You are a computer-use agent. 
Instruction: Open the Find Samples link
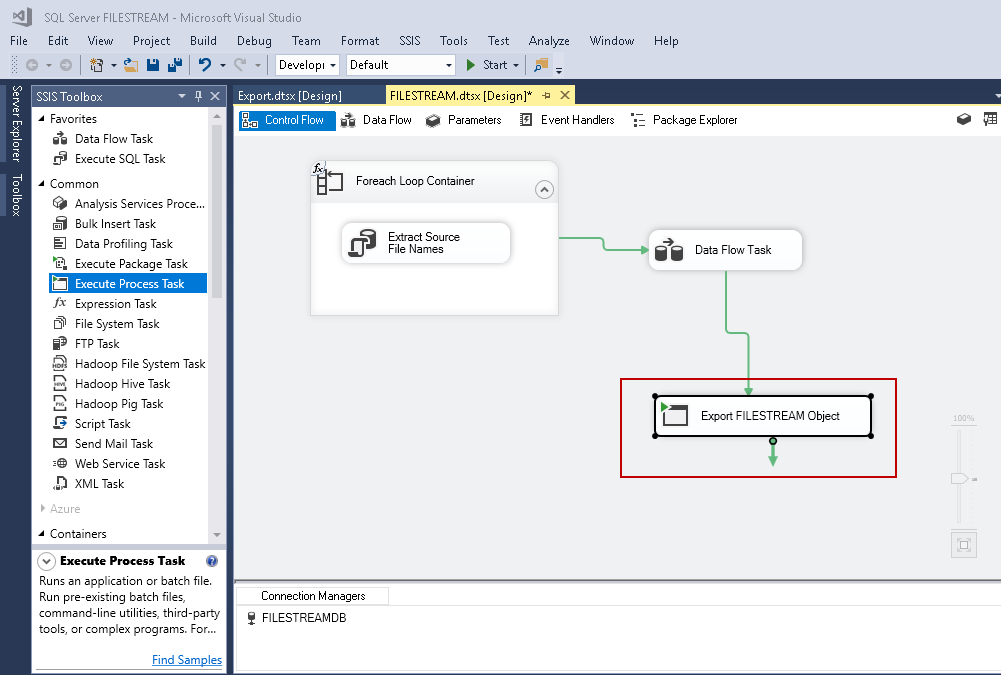tap(187, 660)
